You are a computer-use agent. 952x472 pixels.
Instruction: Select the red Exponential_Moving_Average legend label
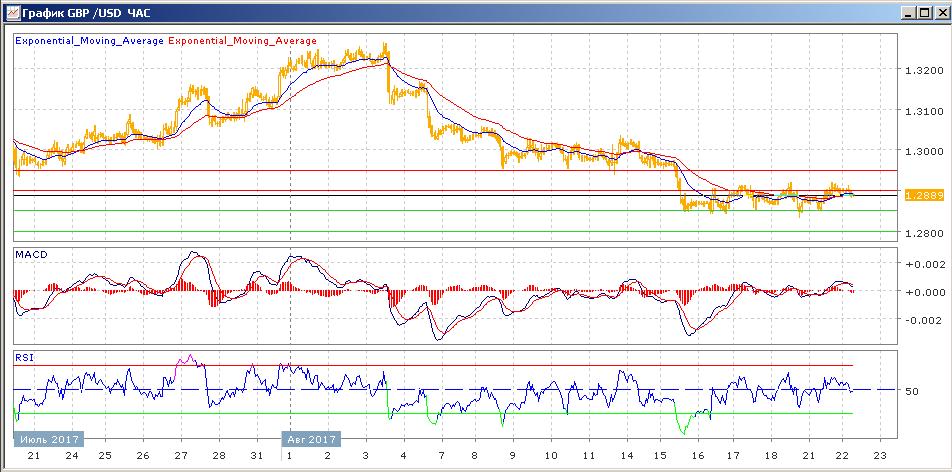coord(243,41)
